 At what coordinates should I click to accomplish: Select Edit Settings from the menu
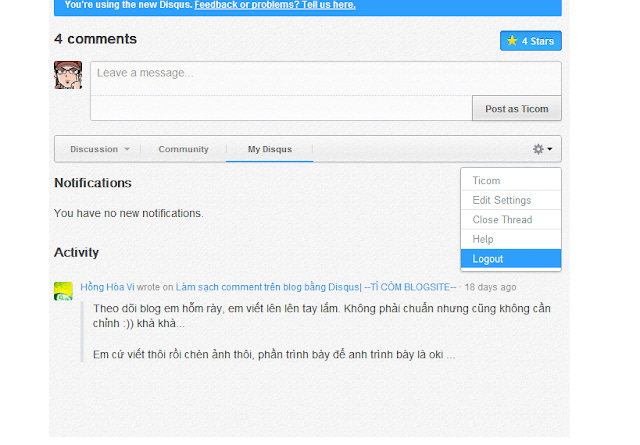tap(511, 200)
